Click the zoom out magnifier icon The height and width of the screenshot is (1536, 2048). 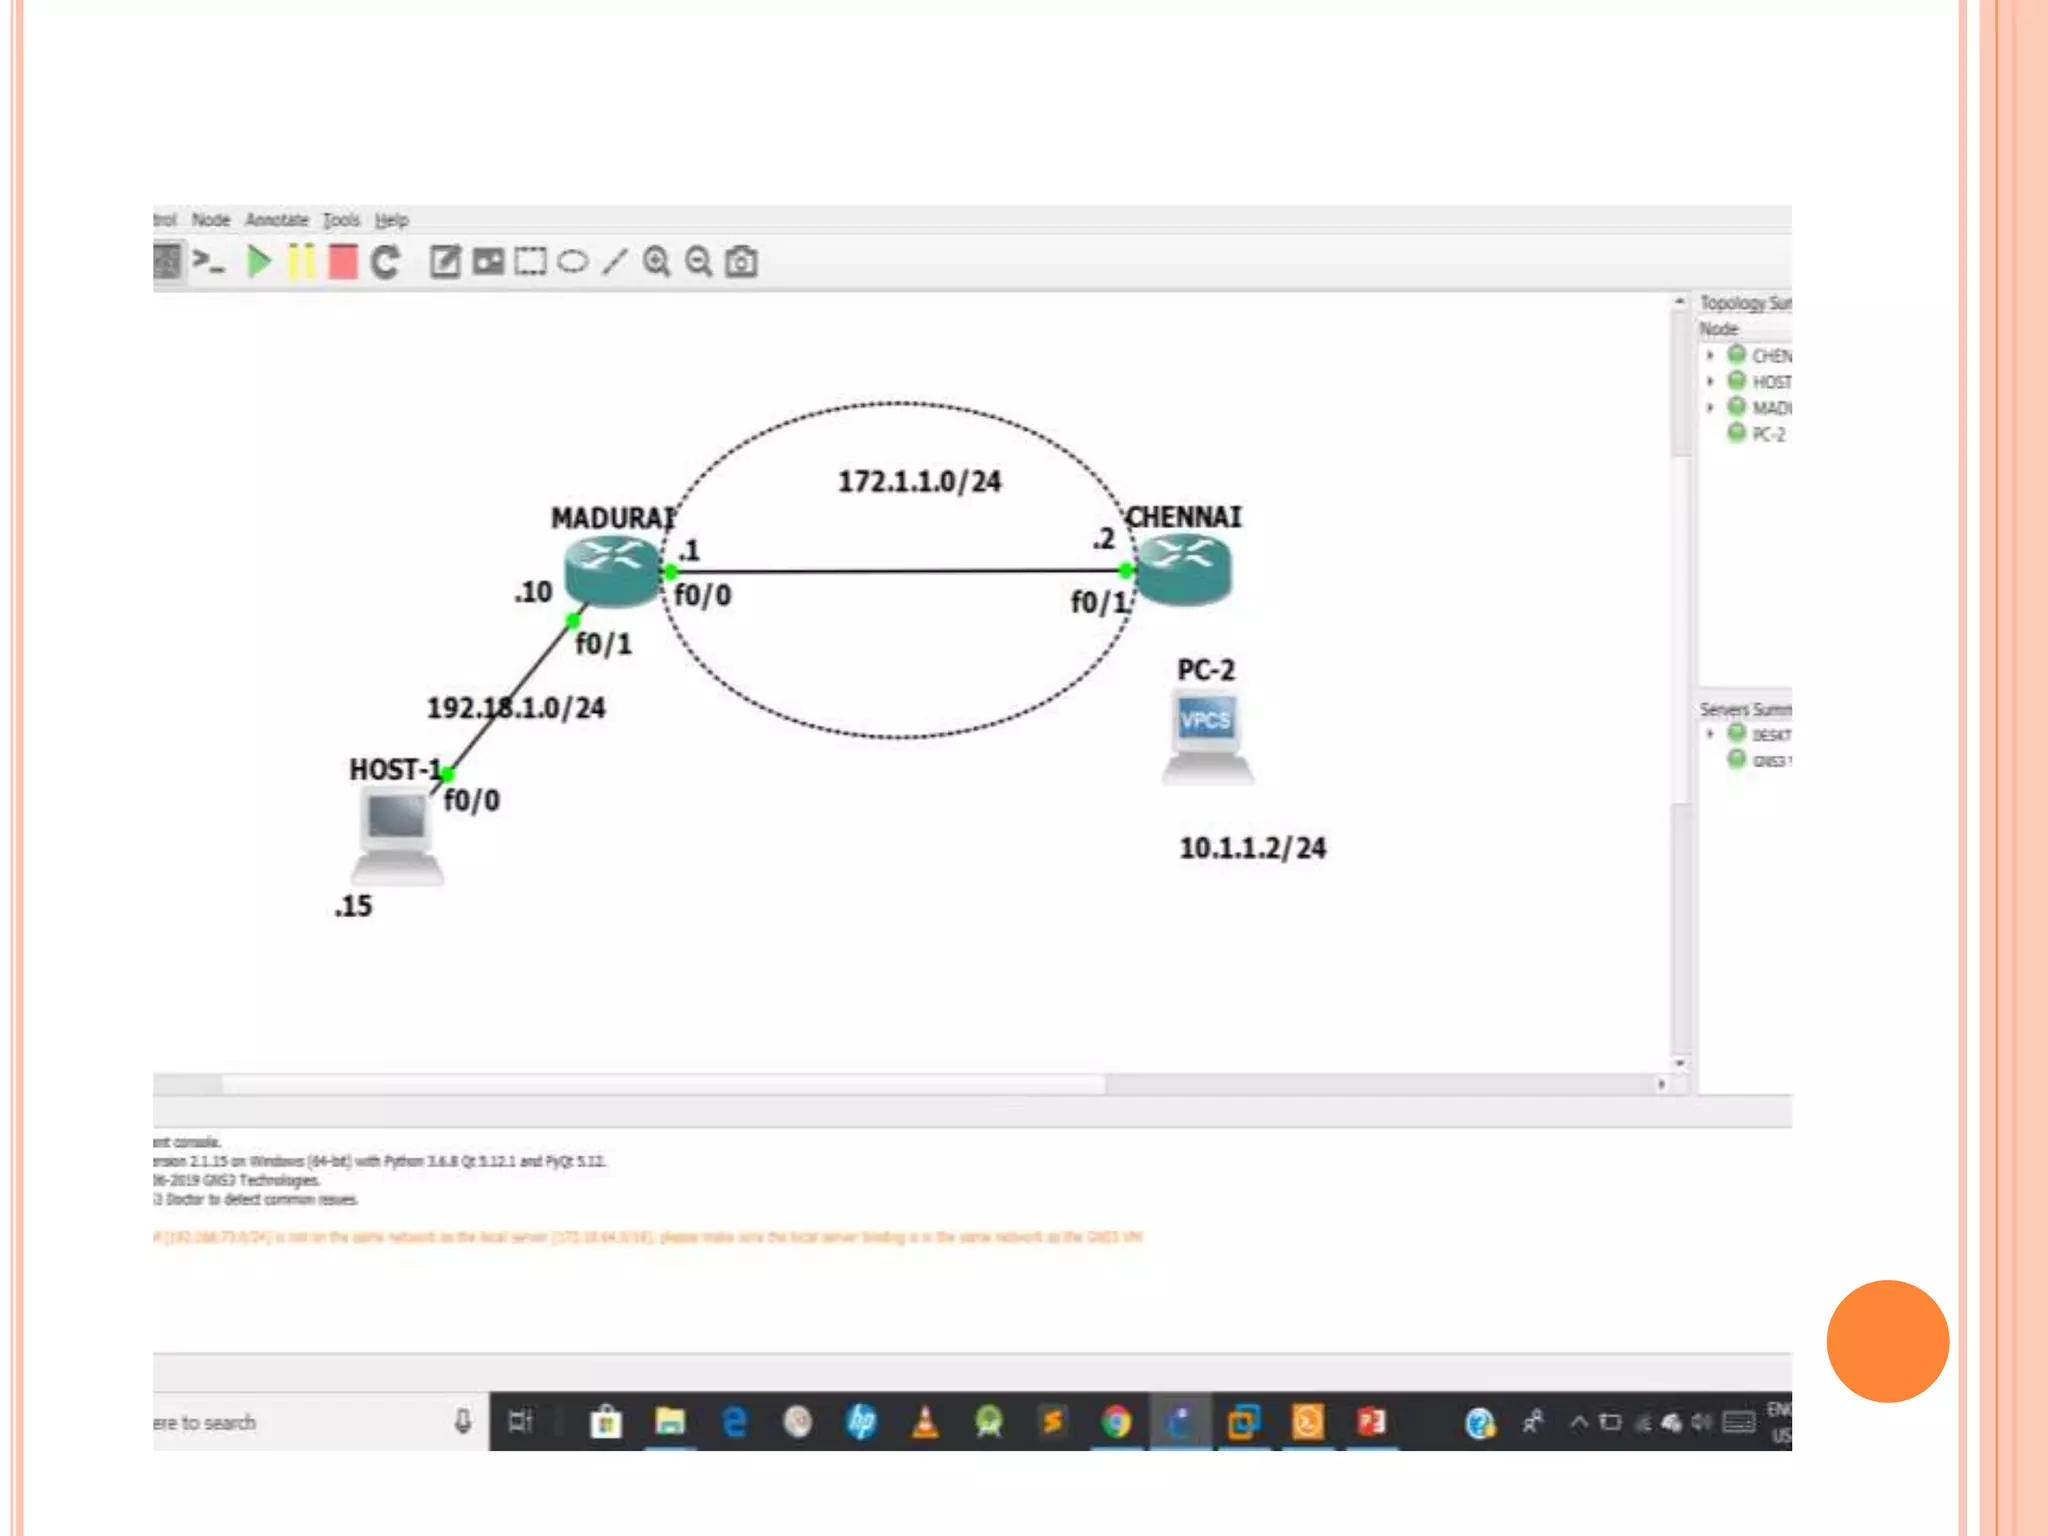(698, 262)
